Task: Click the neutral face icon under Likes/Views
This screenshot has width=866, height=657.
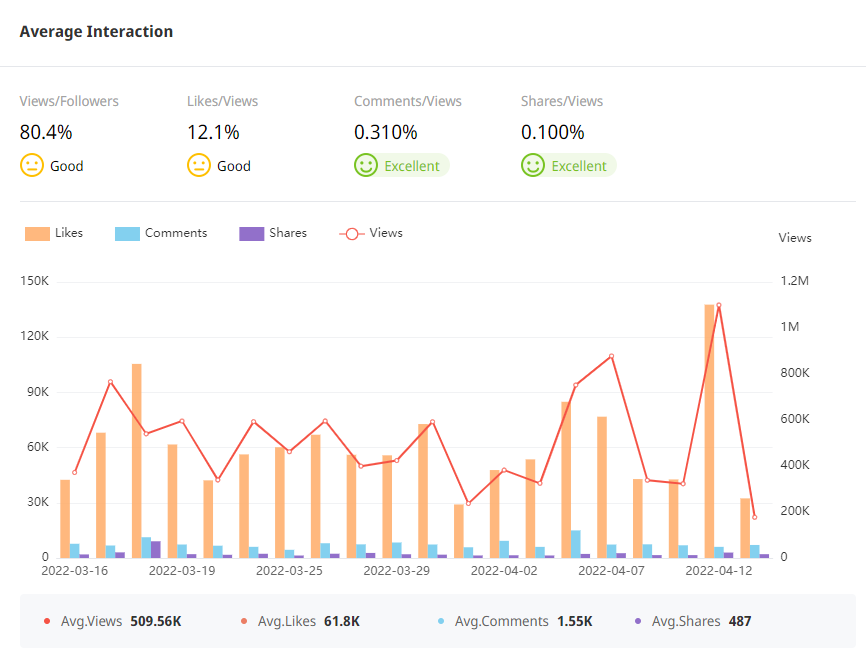Action: click(199, 166)
